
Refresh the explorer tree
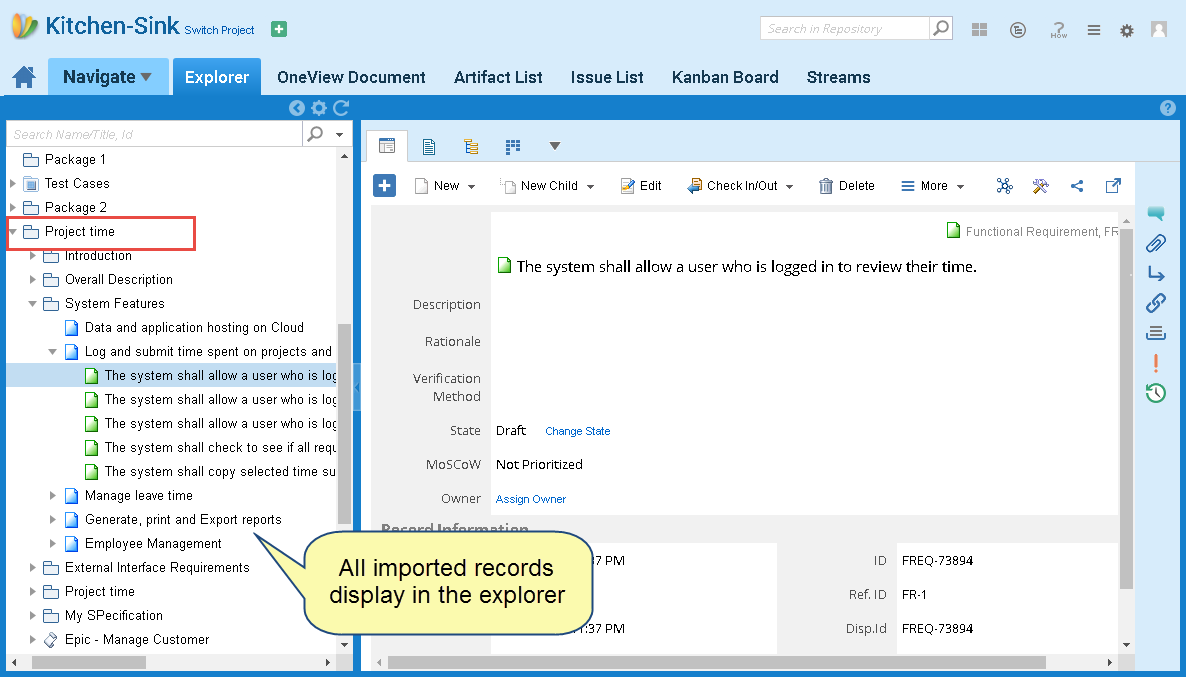coord(341,108)
